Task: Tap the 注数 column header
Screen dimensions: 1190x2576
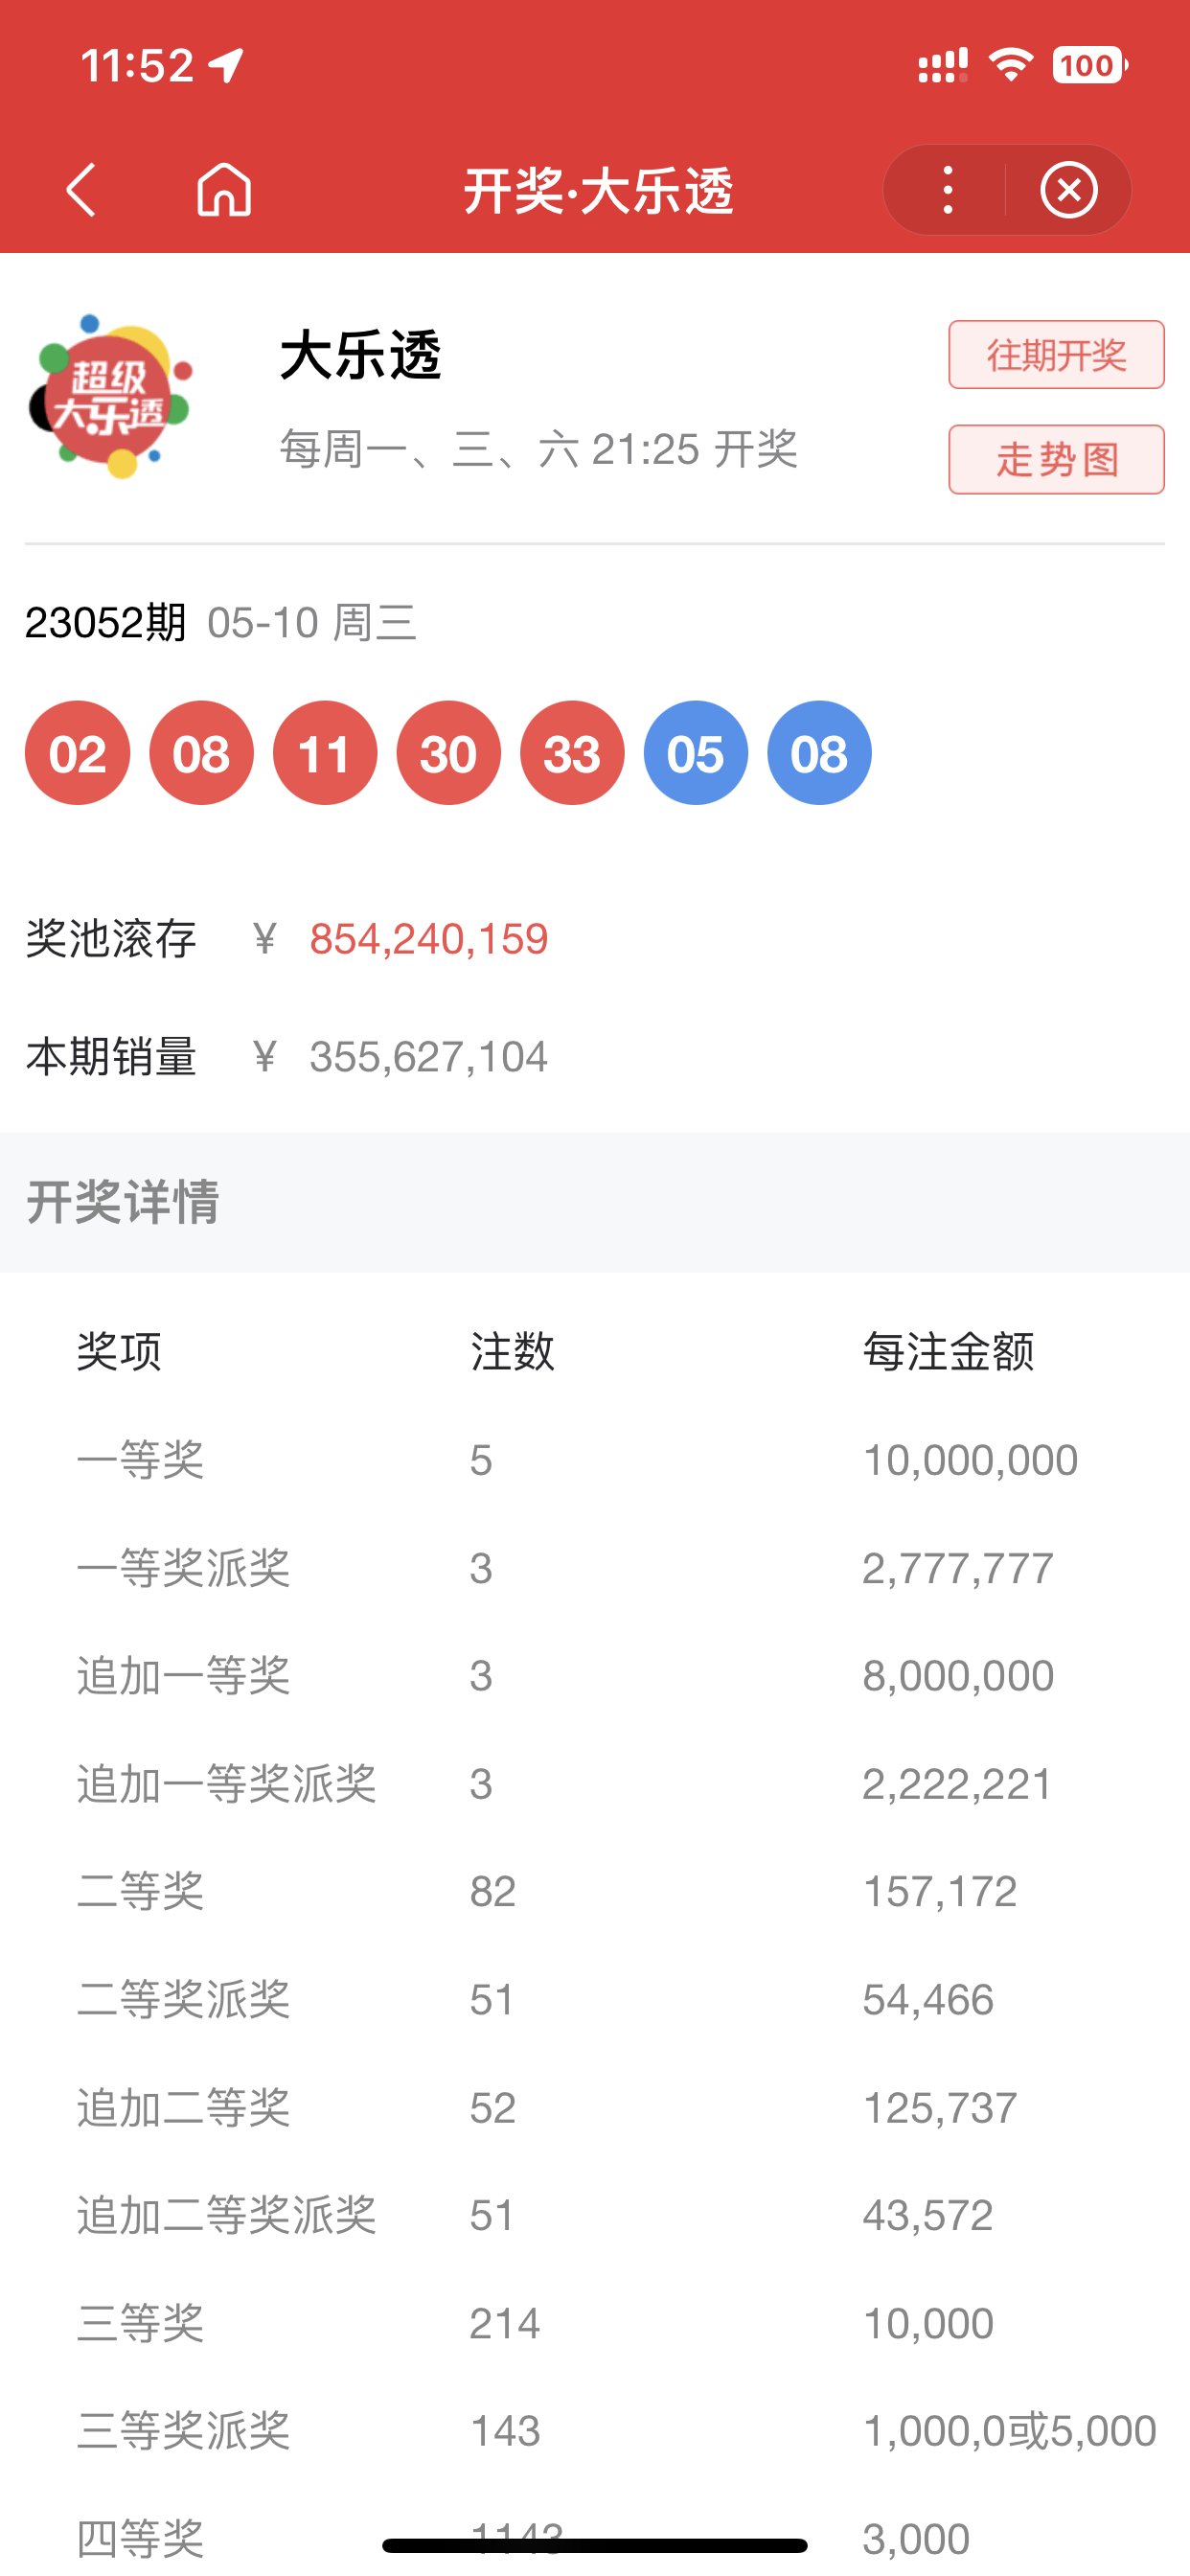Action: coord(513,1351)
